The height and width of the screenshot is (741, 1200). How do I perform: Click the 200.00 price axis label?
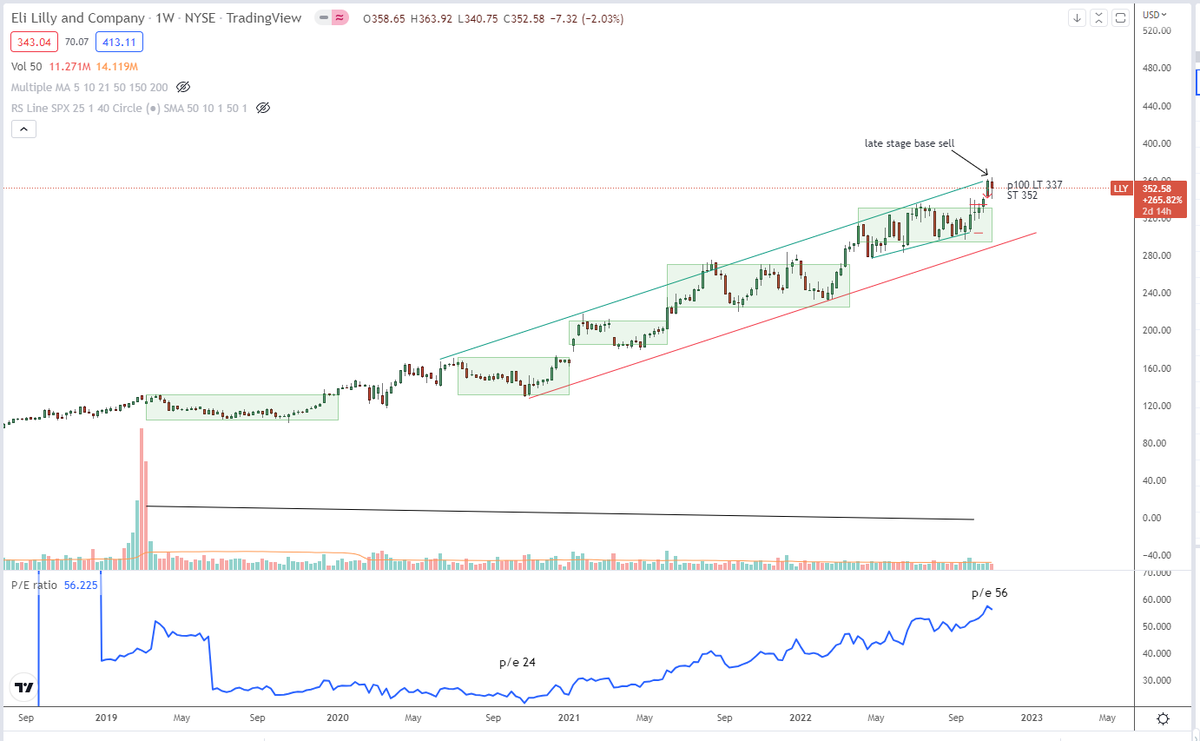(1156, 331)
